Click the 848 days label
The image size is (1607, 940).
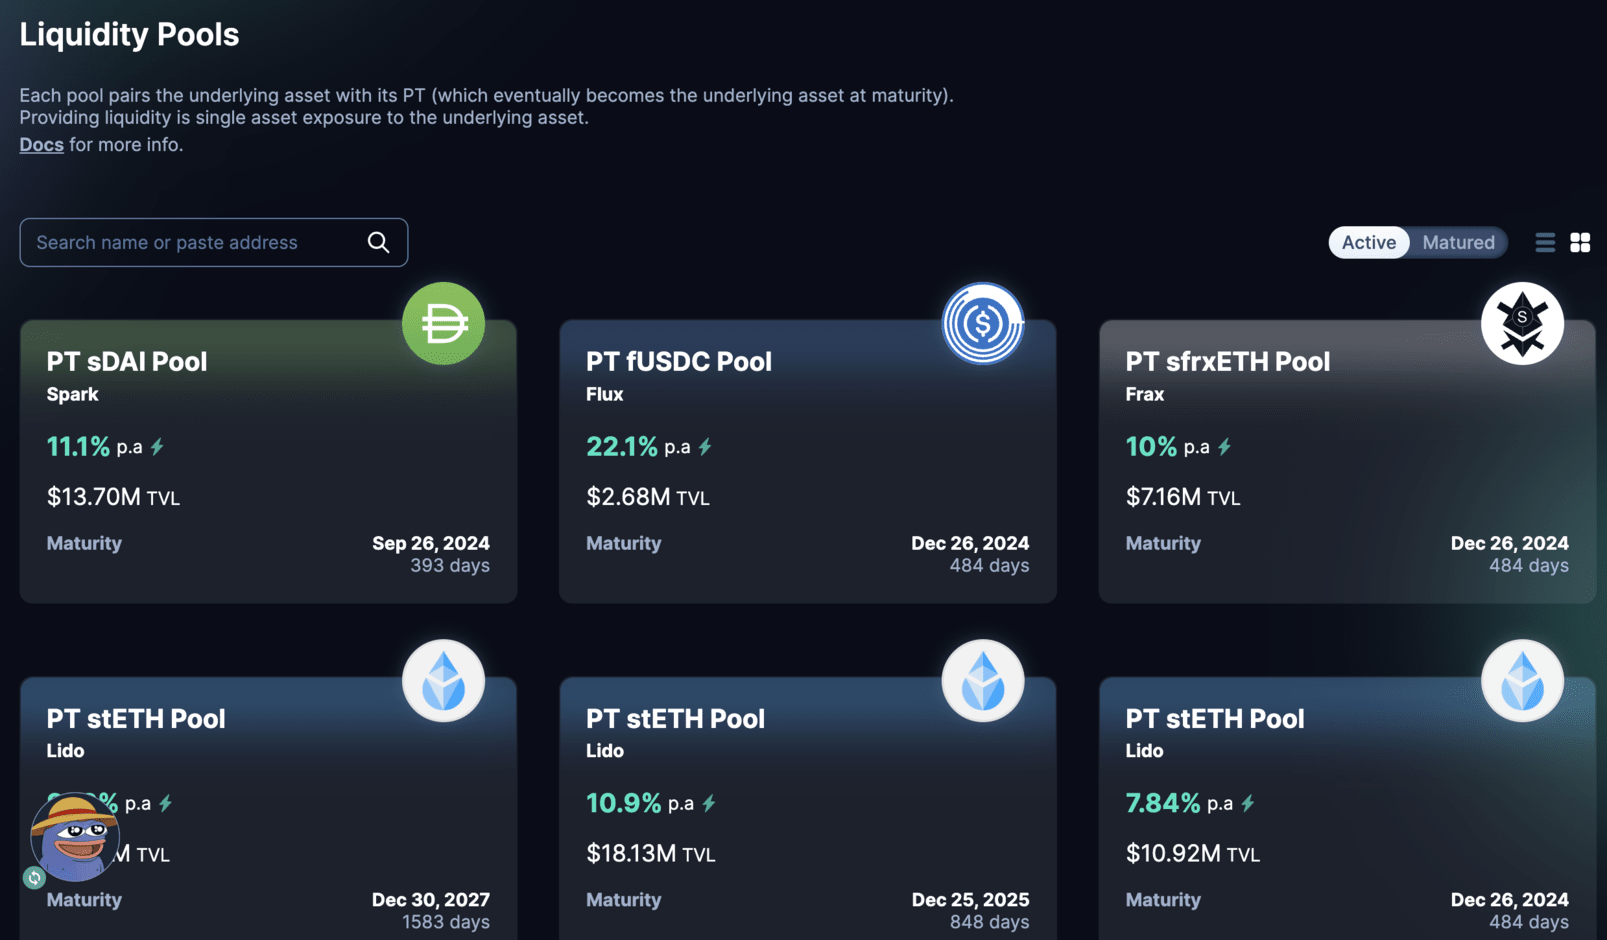989,922
